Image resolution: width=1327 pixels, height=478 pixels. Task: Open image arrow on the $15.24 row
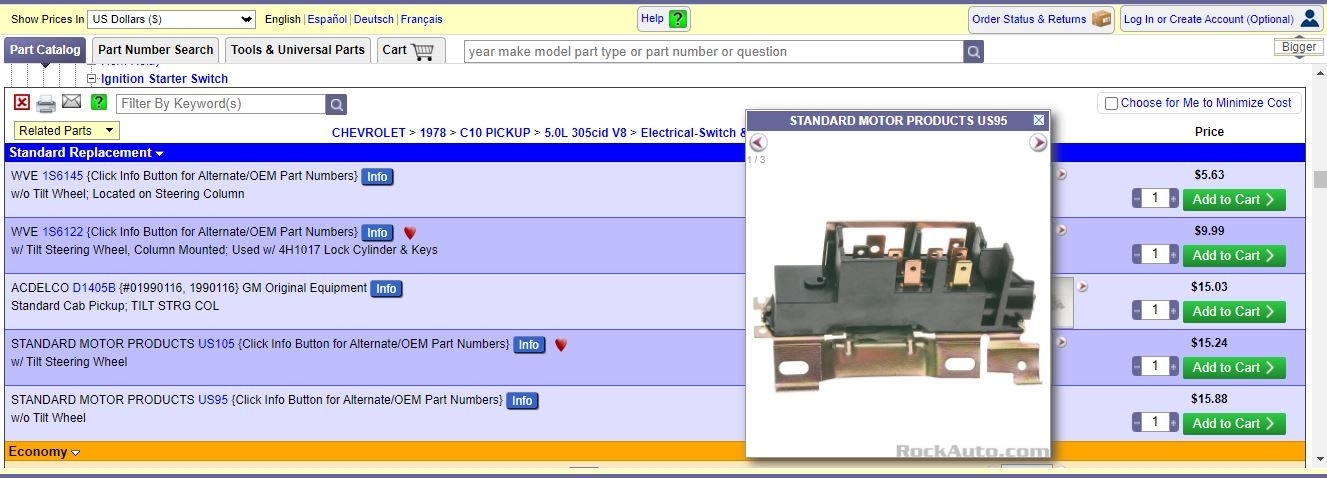[x=1061, y=342]
